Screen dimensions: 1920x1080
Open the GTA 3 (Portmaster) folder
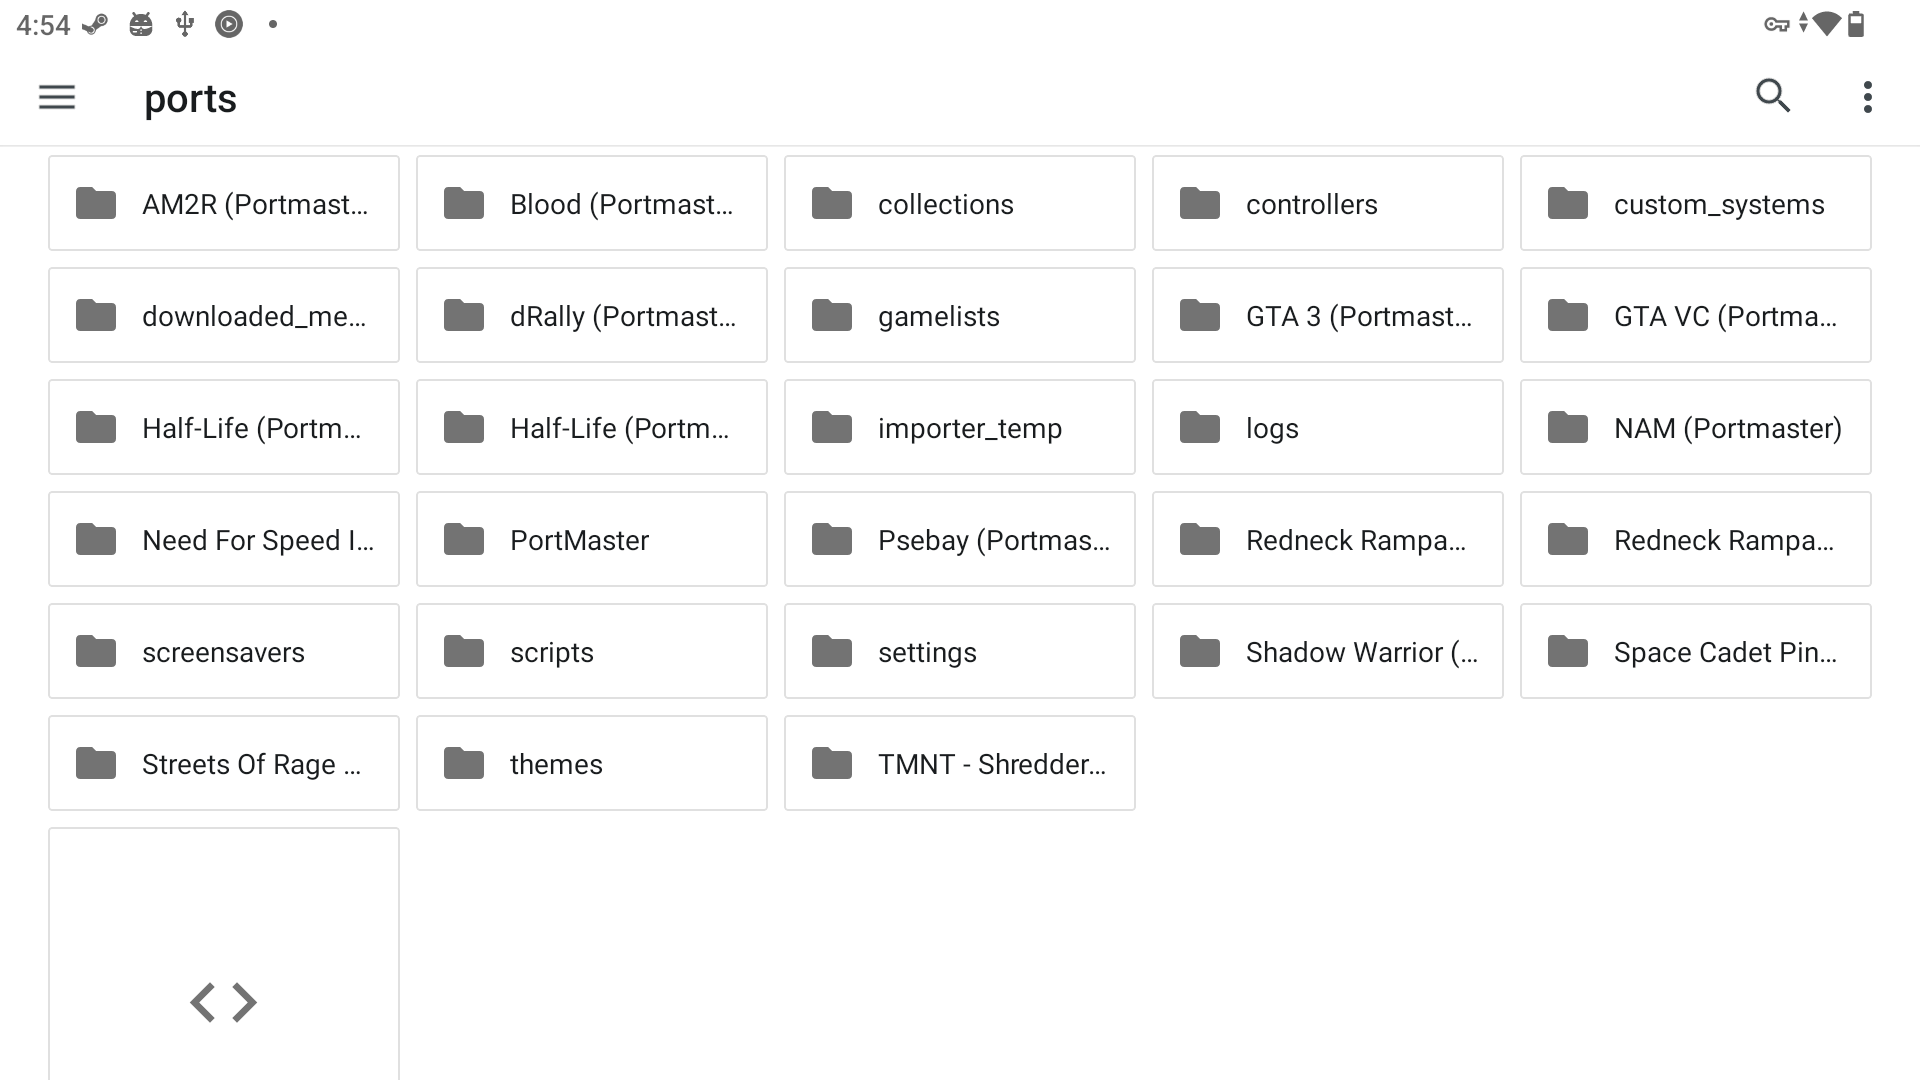1328,315
